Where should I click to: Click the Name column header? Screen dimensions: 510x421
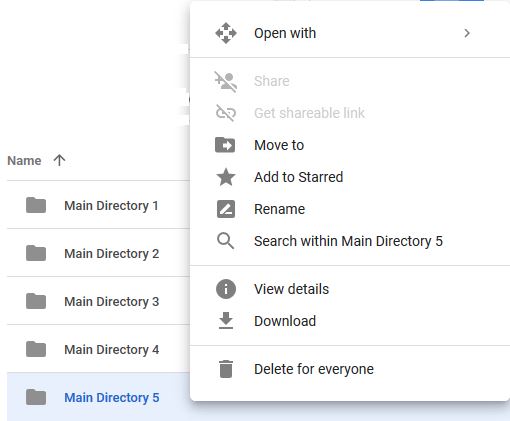[24, 161]
